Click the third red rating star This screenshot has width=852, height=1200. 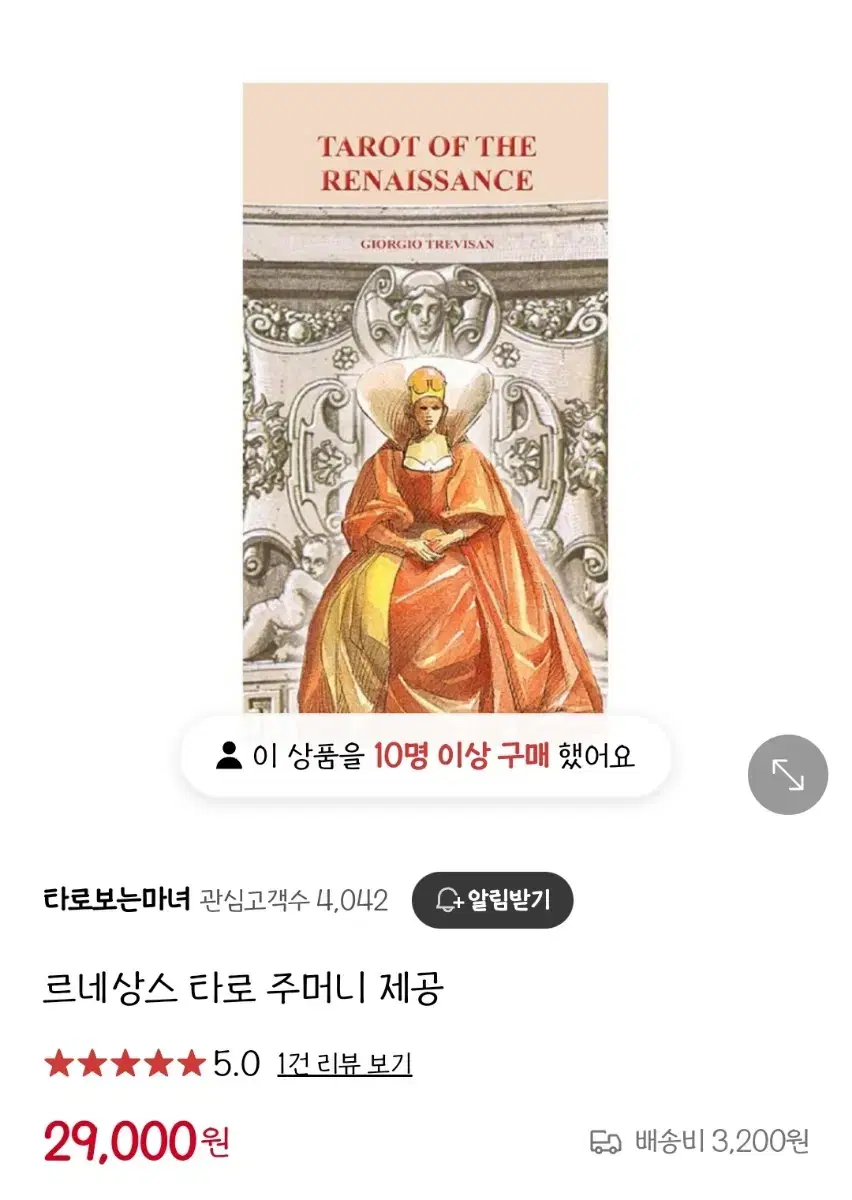coord(125,1063)
